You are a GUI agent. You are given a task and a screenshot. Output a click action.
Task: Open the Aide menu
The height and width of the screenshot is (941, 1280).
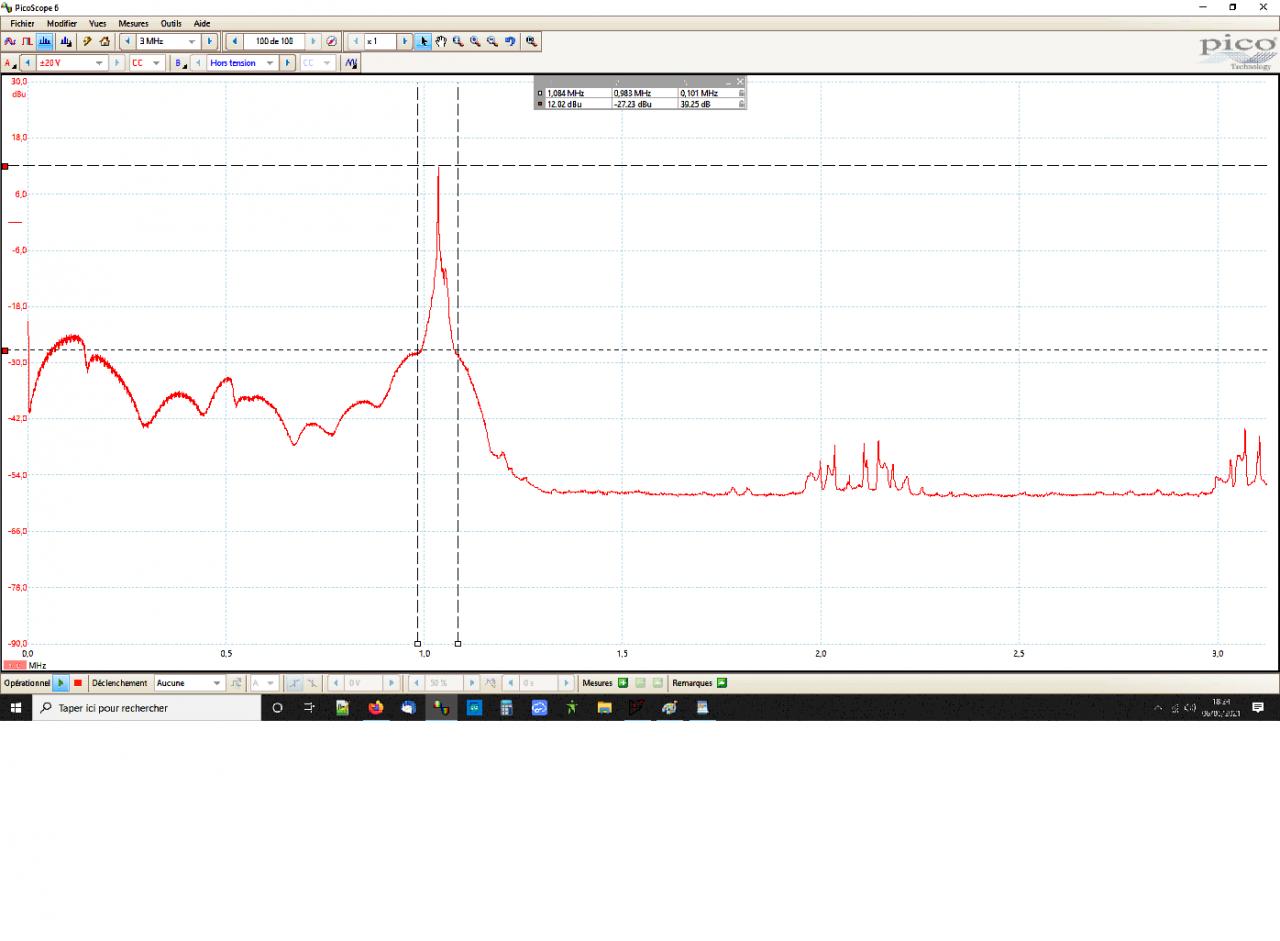202,23
